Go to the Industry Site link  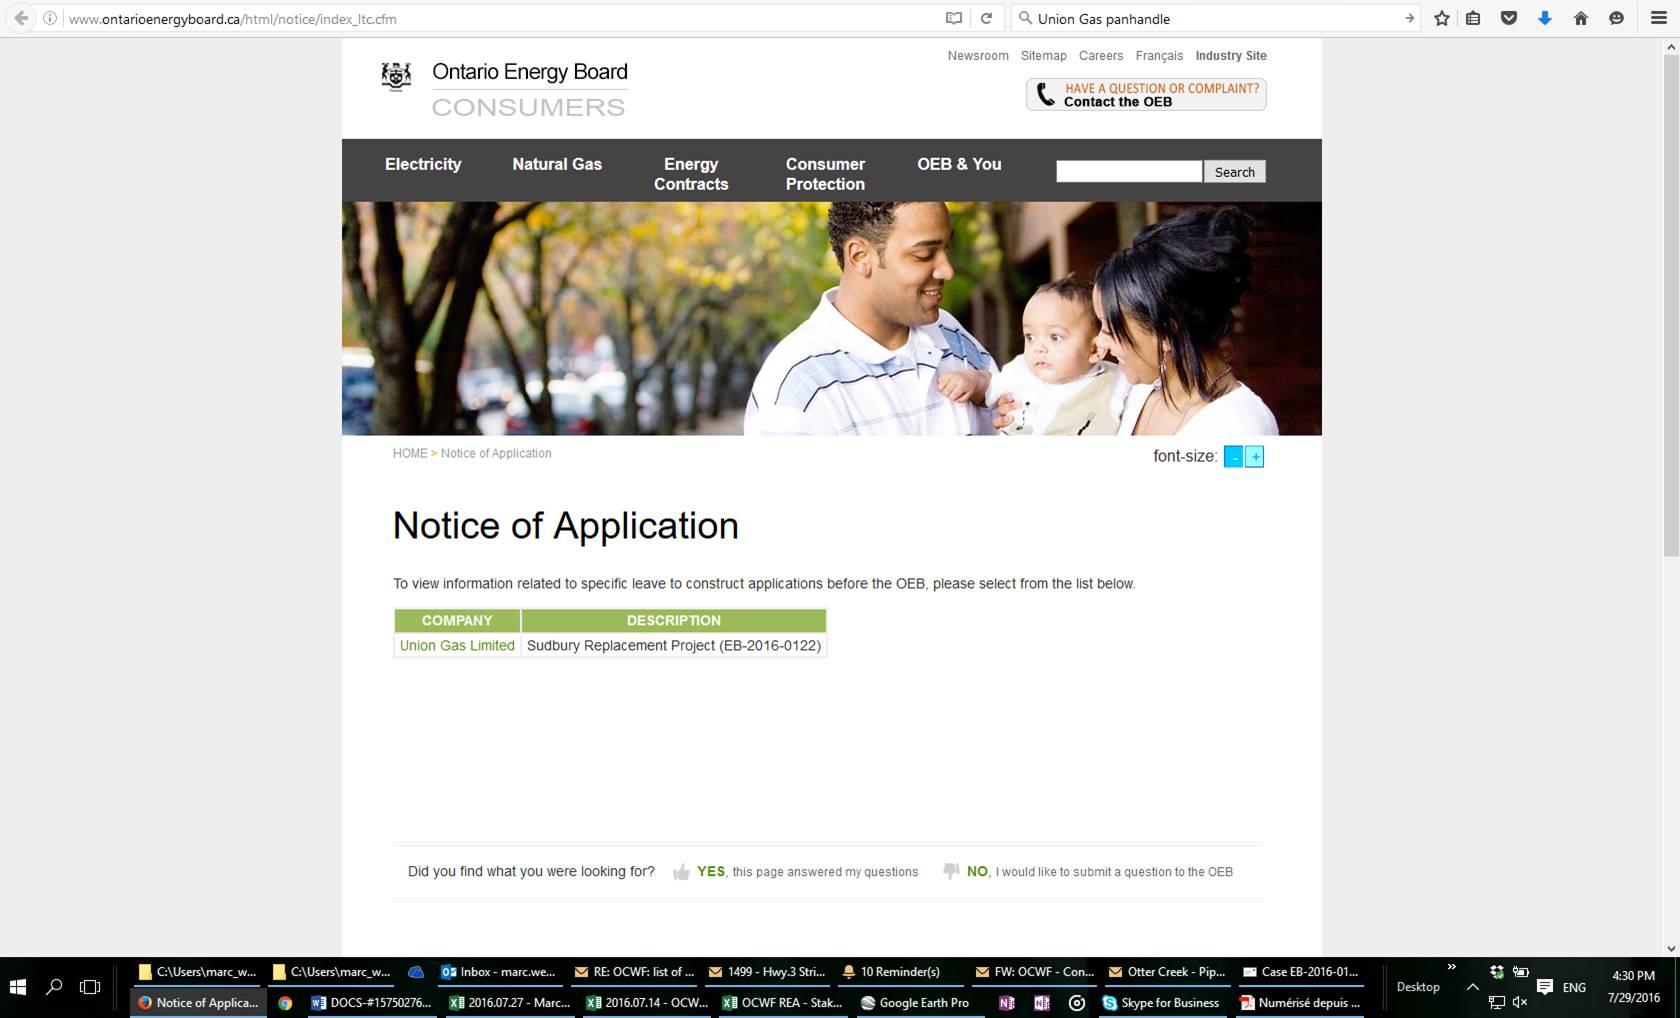1231,56
